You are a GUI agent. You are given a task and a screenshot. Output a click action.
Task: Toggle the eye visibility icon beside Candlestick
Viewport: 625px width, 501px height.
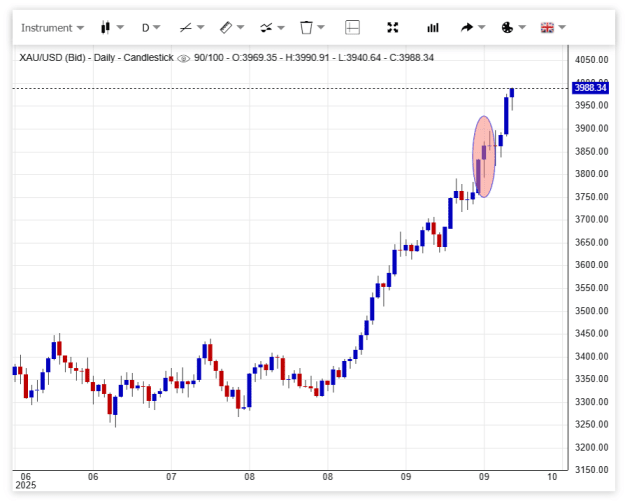click(183, 59)
